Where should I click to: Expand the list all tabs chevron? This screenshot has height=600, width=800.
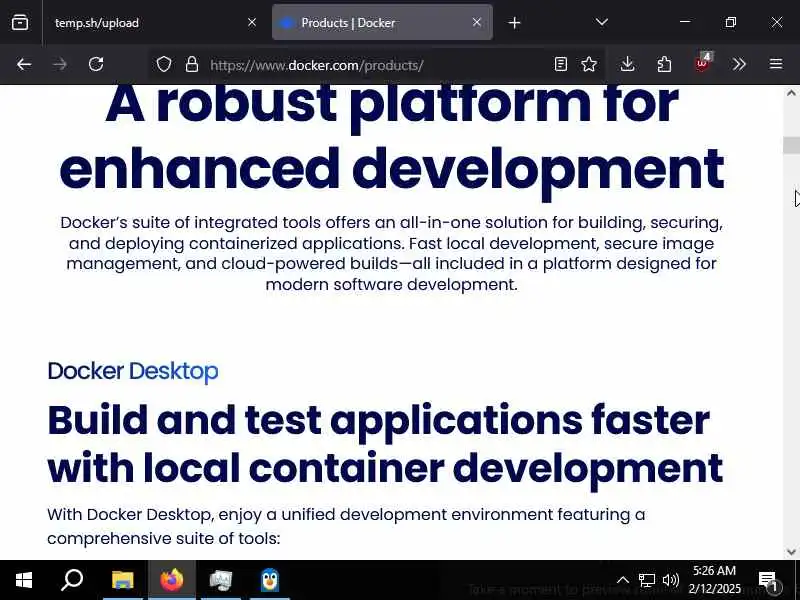click(x=602, y=22)
